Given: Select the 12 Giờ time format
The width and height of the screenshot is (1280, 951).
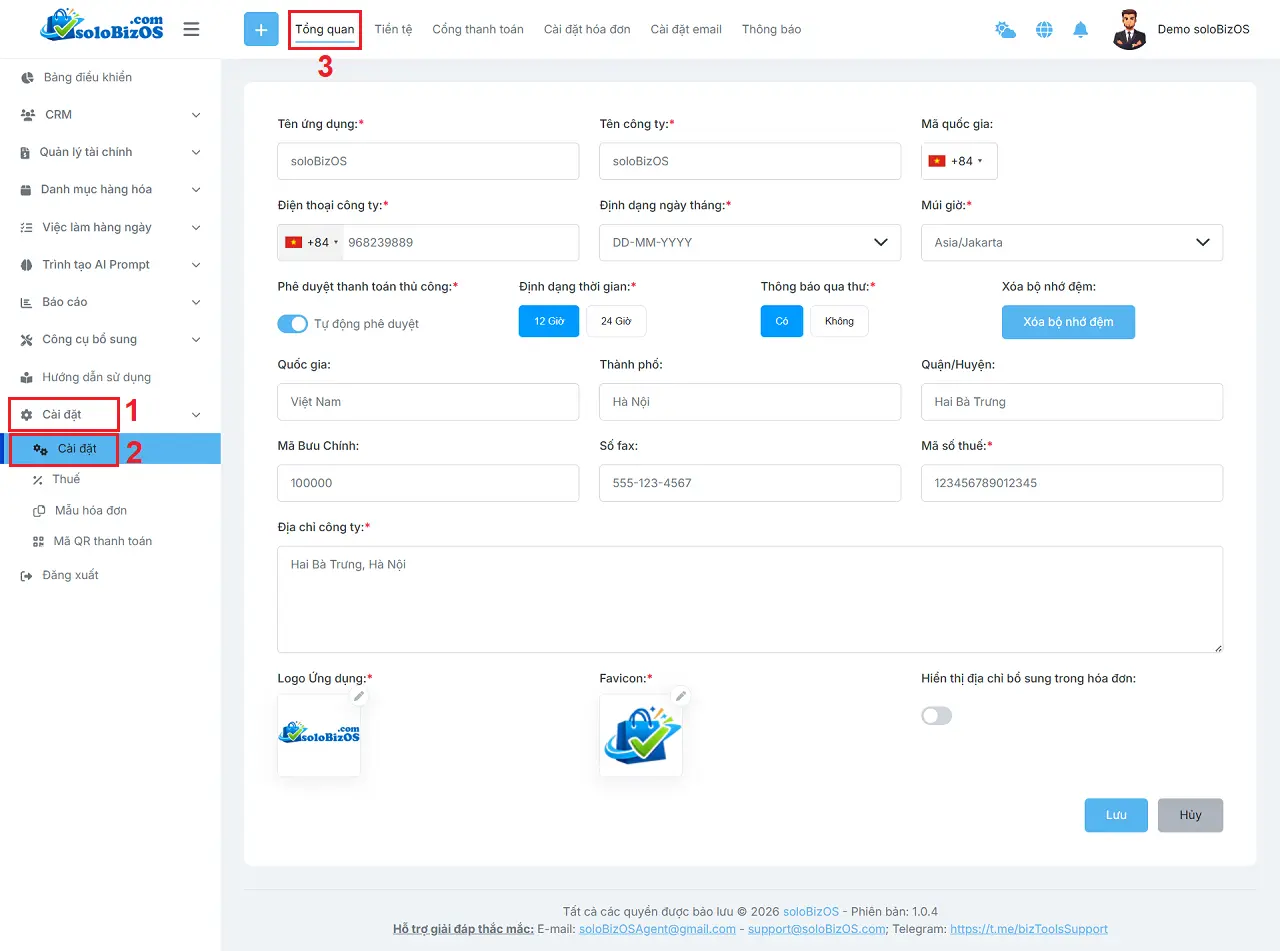Looking at the screenshot, I should coord(549,321).
